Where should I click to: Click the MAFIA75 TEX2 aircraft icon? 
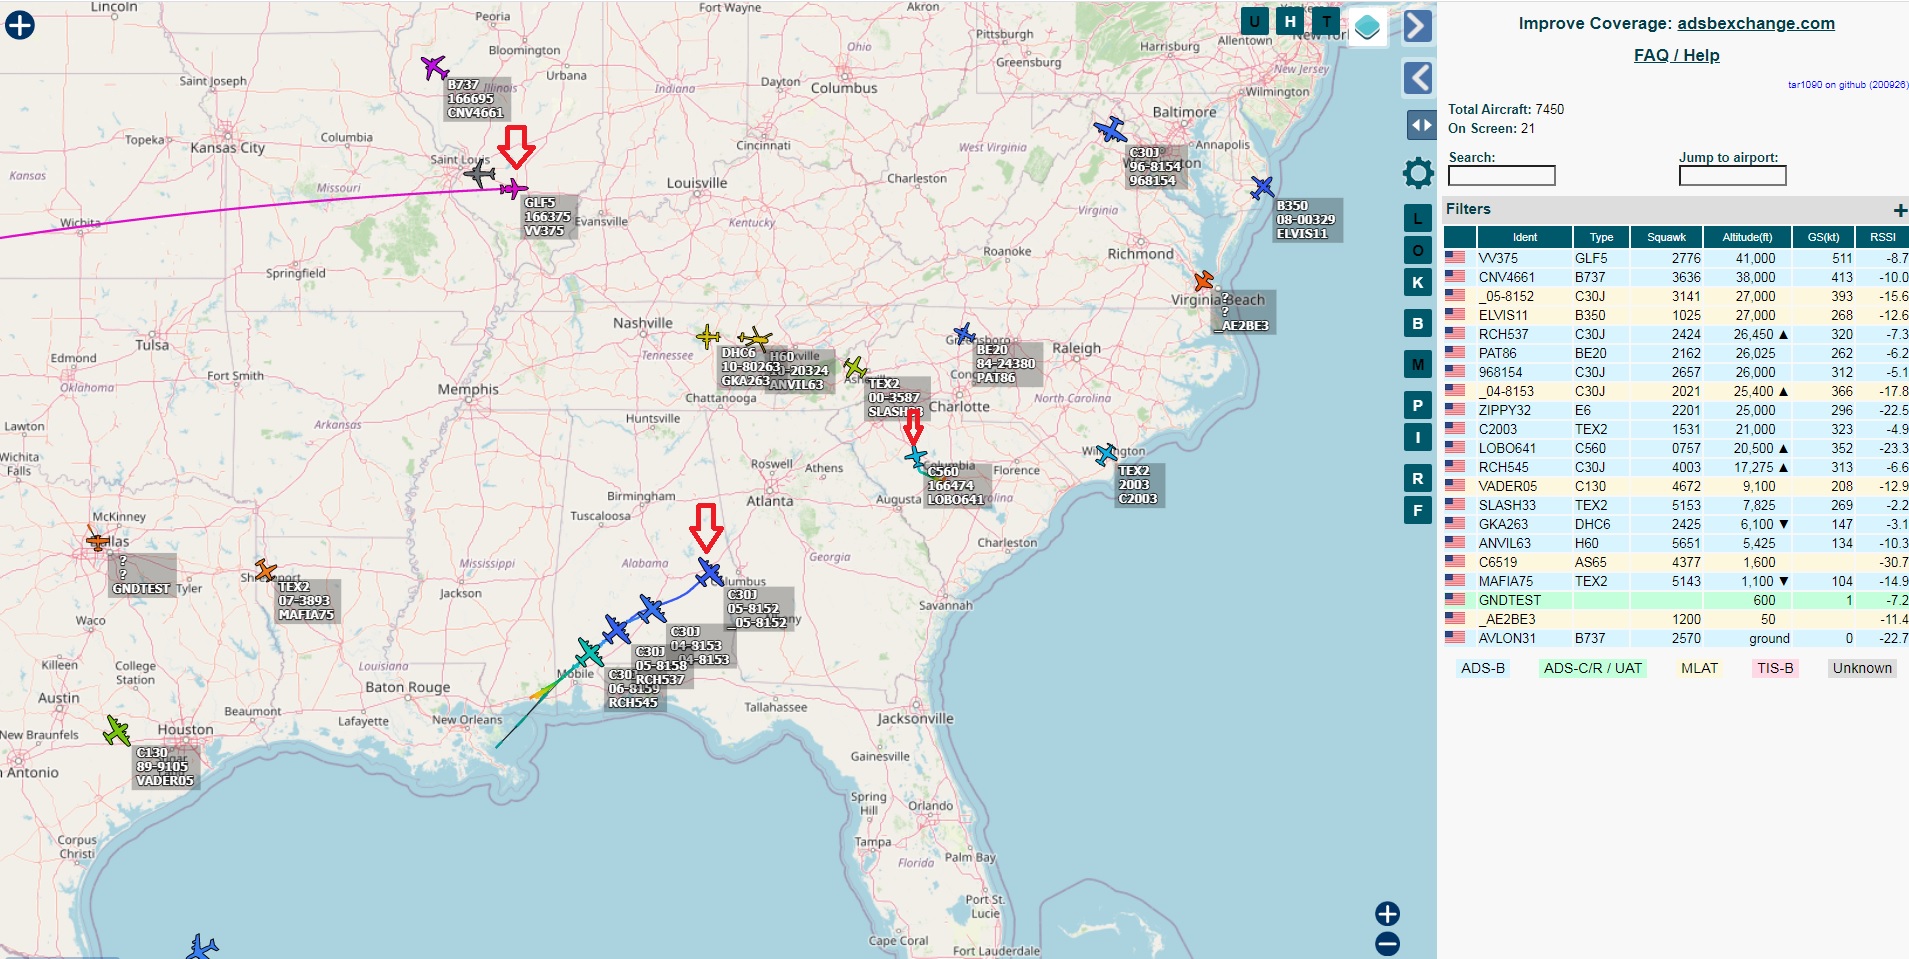click(265, 570)
